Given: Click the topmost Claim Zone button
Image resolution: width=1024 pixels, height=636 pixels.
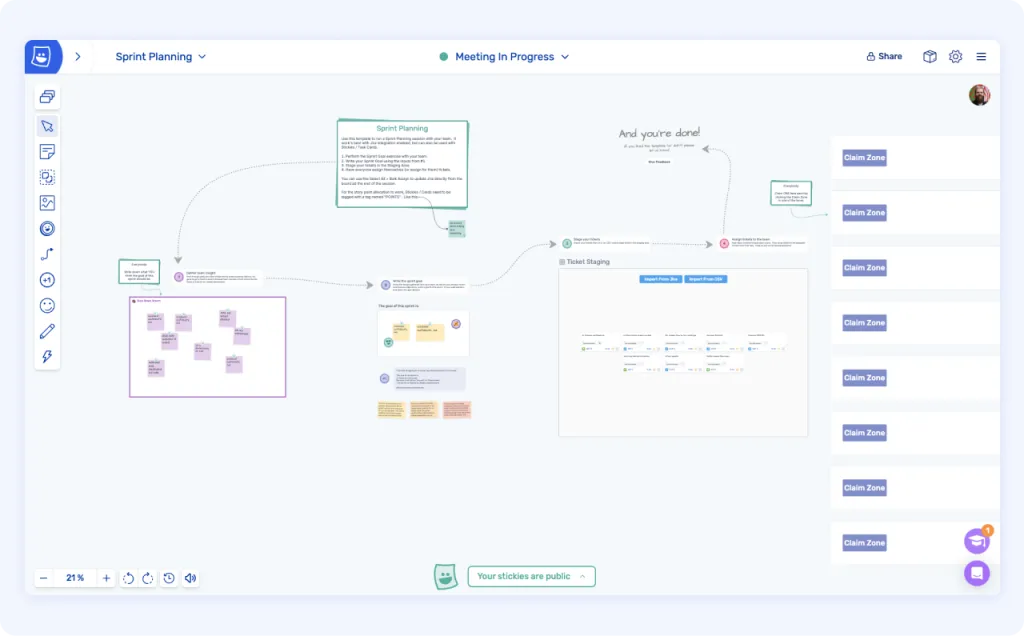Looking at the screenshot, I should 864,158.
